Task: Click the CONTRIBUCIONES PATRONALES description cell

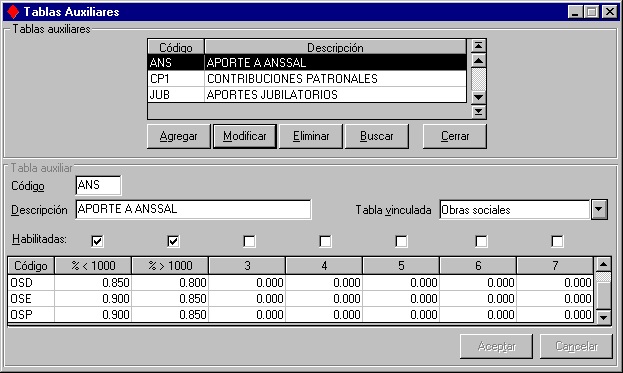Action: pos(335,79)
